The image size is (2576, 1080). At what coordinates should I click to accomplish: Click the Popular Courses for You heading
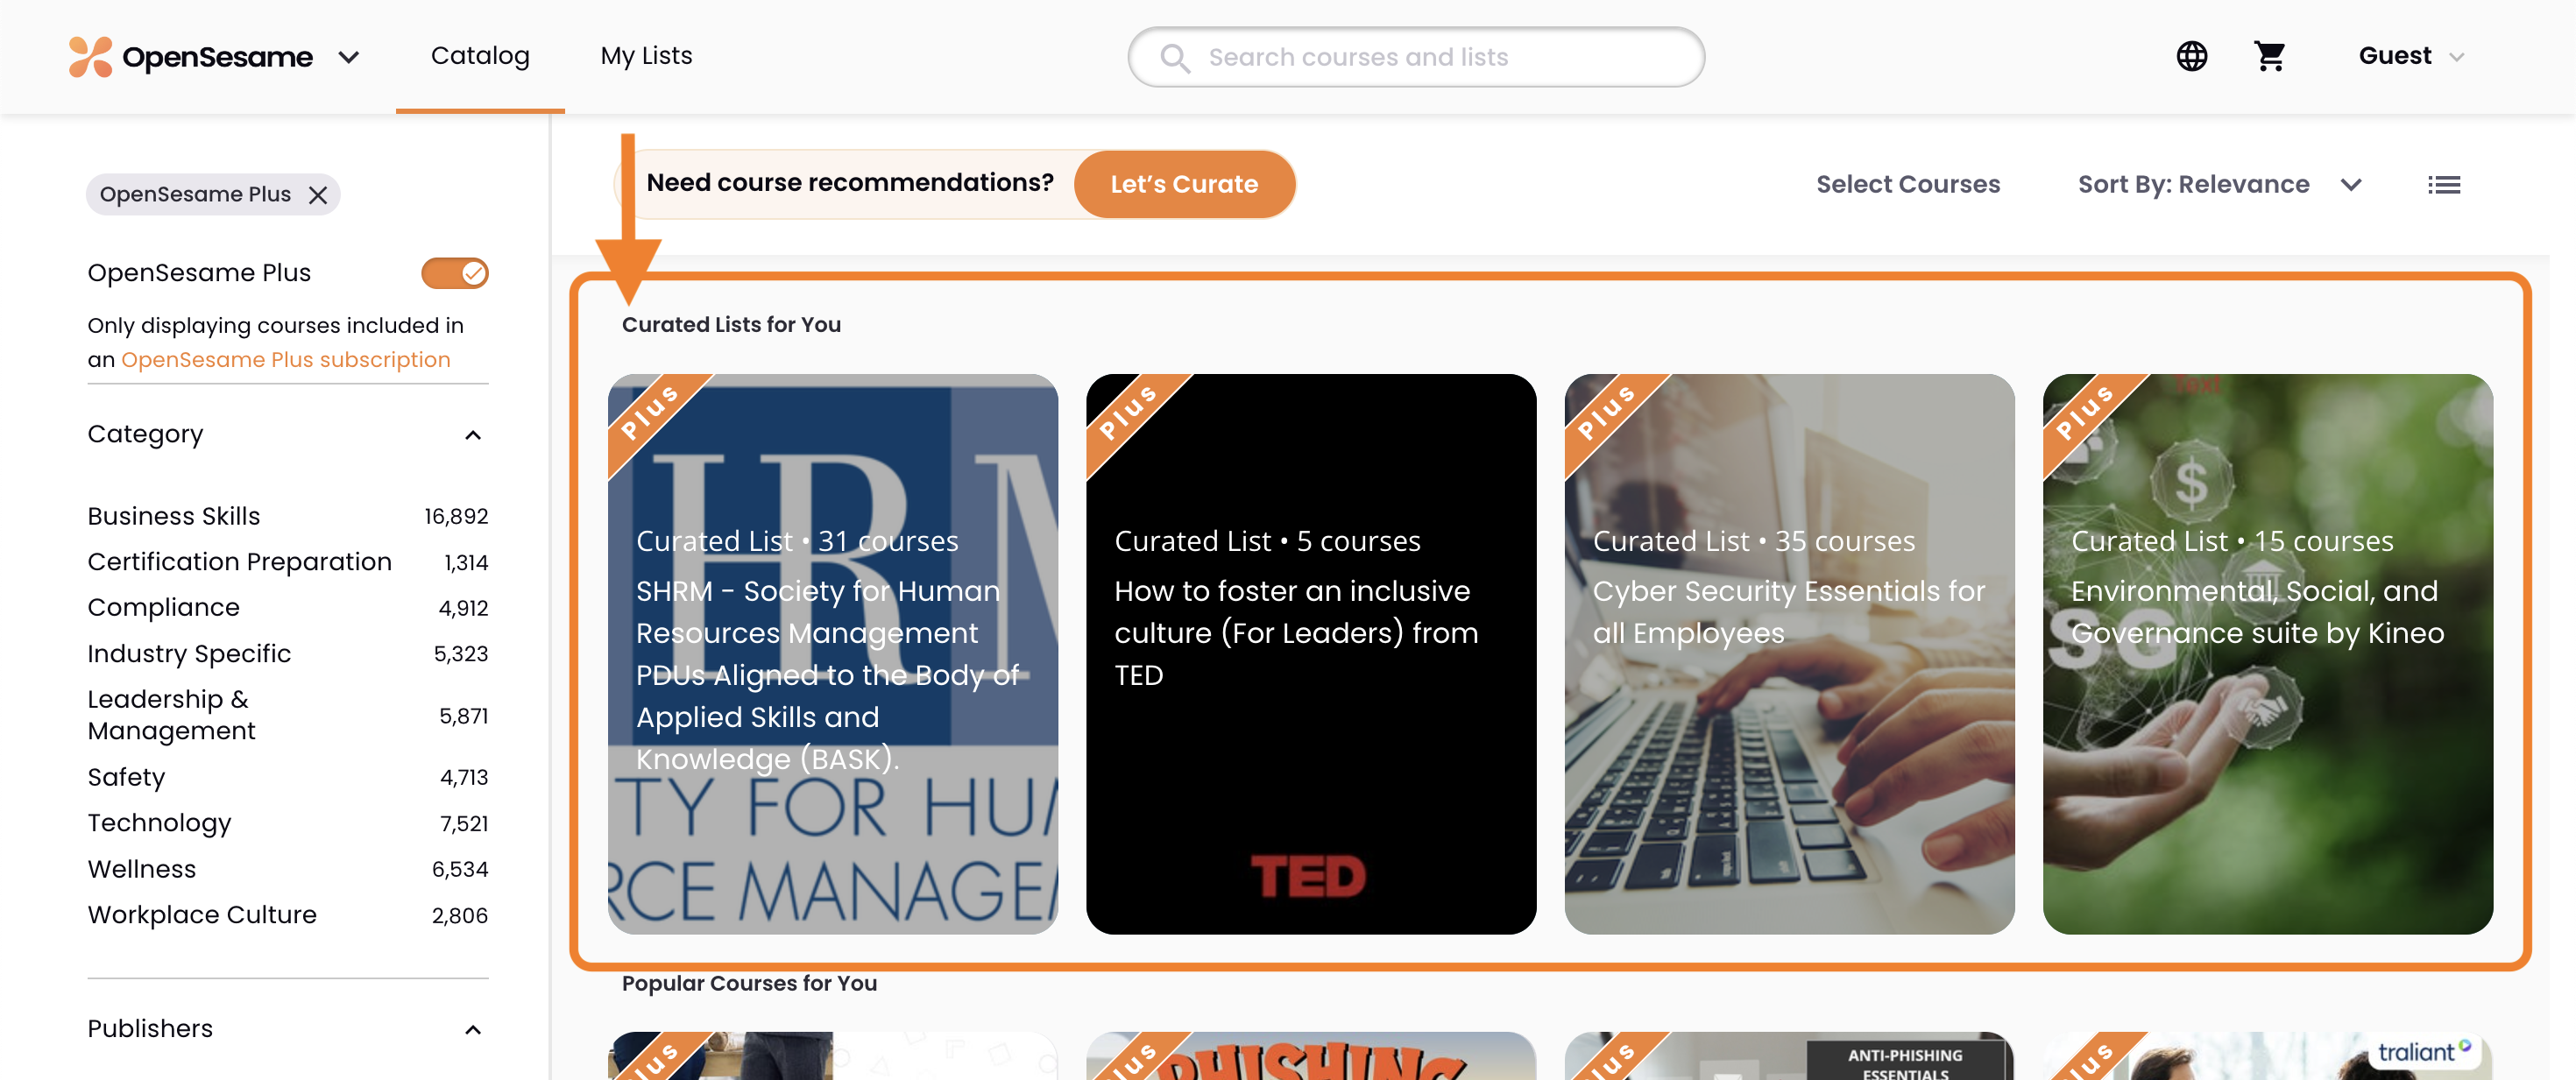pos(749,983)
